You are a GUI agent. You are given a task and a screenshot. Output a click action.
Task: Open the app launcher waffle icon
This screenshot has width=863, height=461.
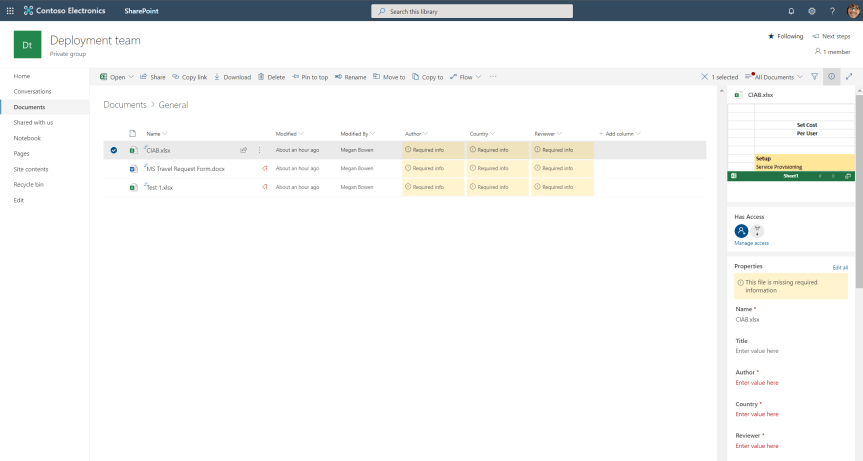tap(10, 11)
